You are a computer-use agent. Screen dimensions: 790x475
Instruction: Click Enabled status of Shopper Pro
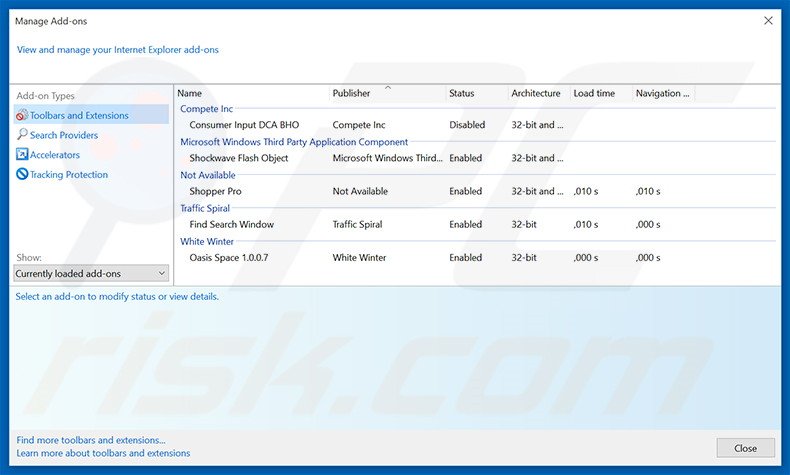pyautogui.click(x=466, y=191)
